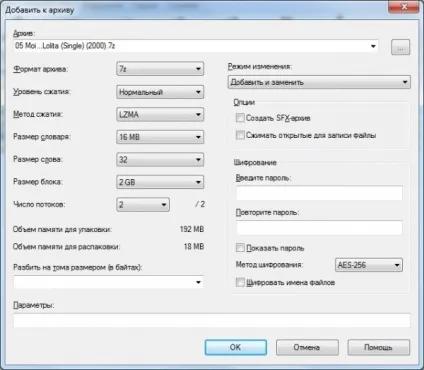The width and height of the screenshot is (424, 370).
Task: Click the Разбить на тома размером label
Action: point(78,267)
